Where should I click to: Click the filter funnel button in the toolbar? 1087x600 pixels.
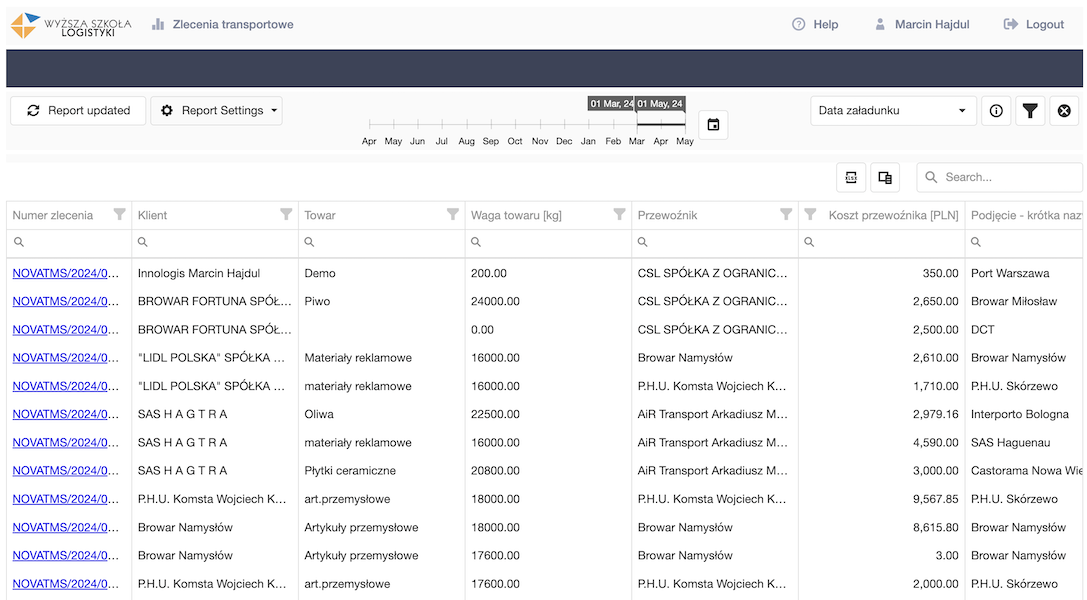[x=1030, y=111]
